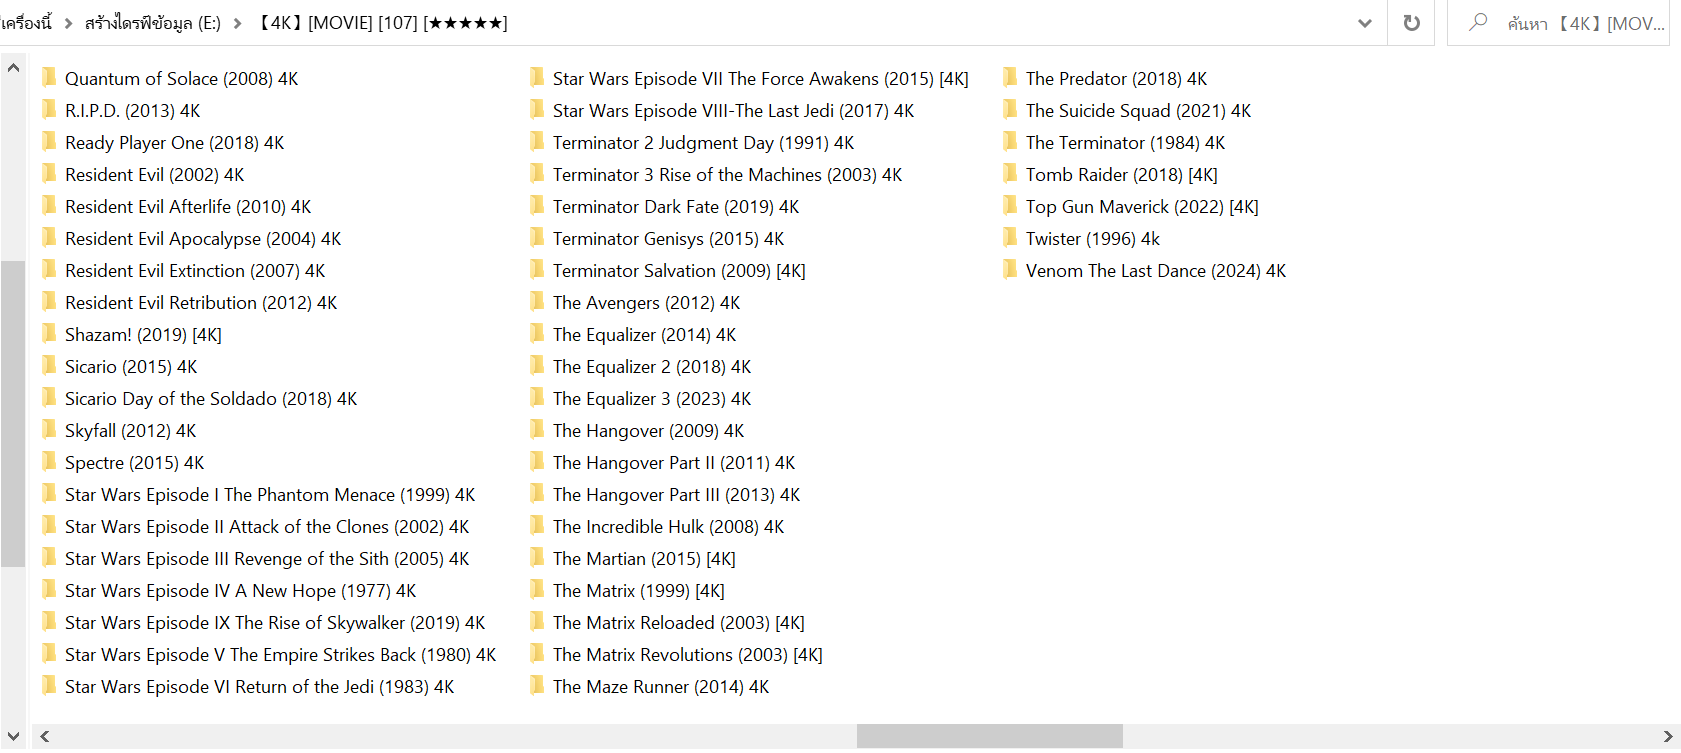The image size is (1681, 753).
Task: Select folder icon of Star Wars Episode VII
Action: point(537,78)
